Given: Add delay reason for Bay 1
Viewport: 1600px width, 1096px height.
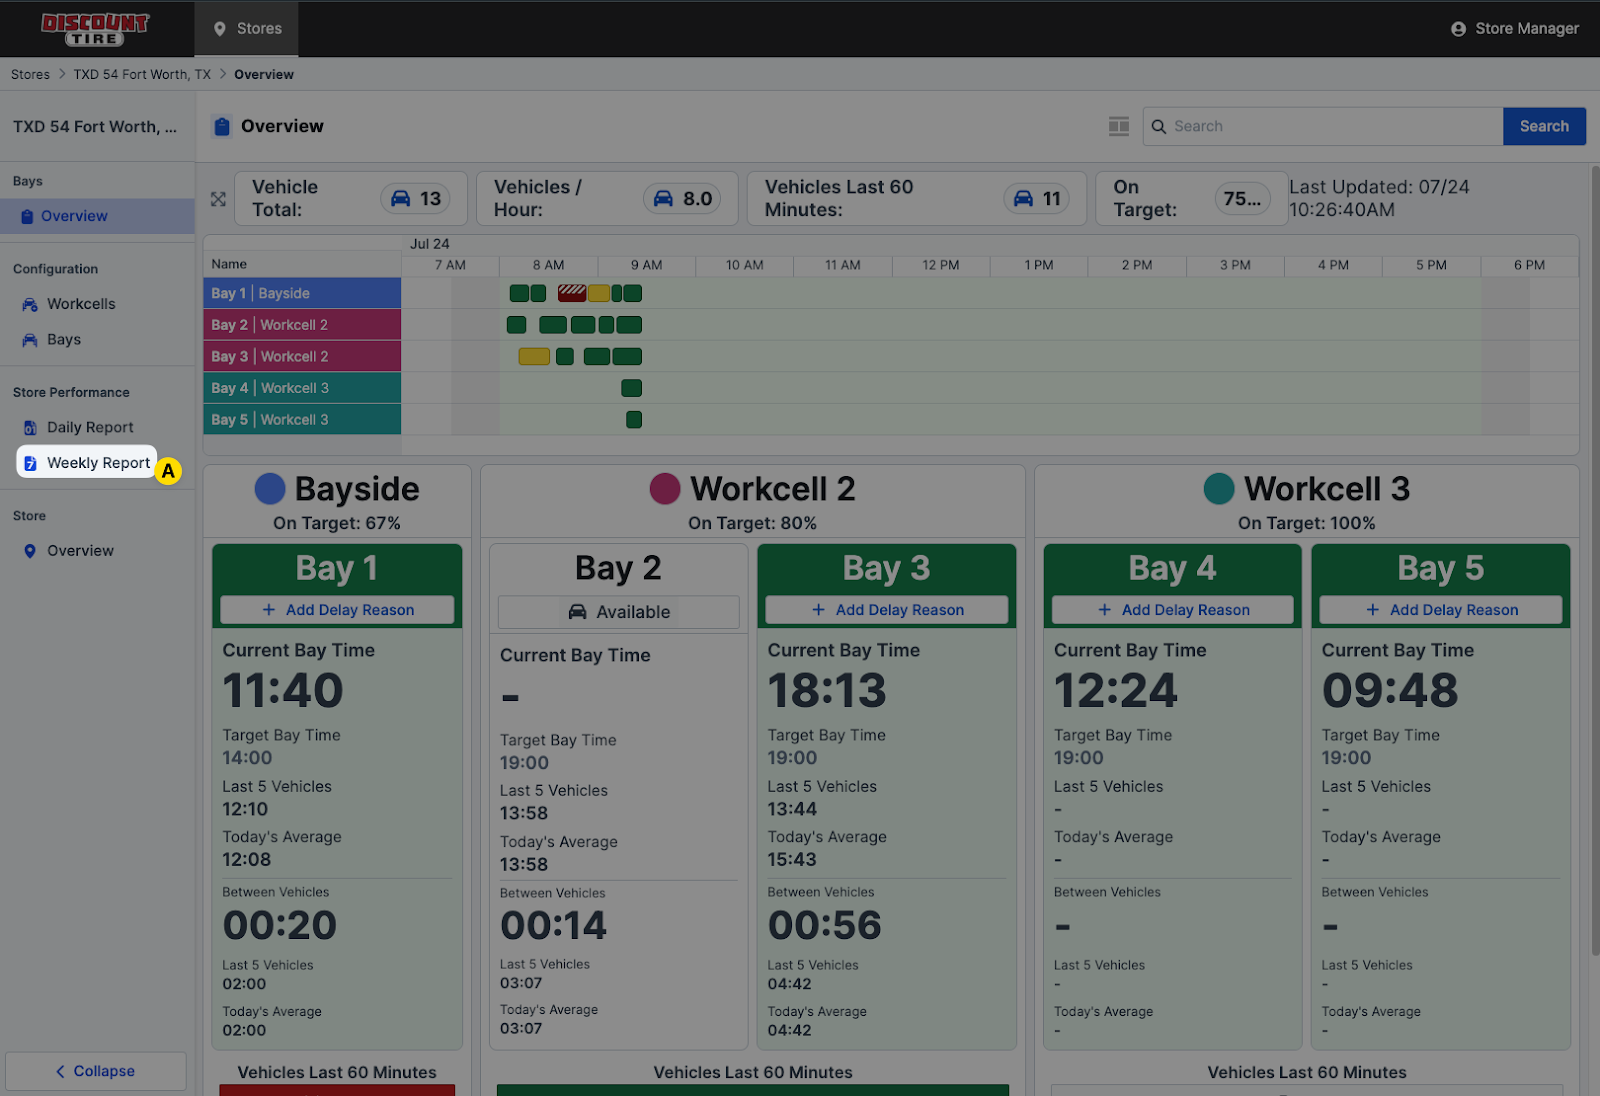Looking at the screenshot, I should click(x=337, y=610).
